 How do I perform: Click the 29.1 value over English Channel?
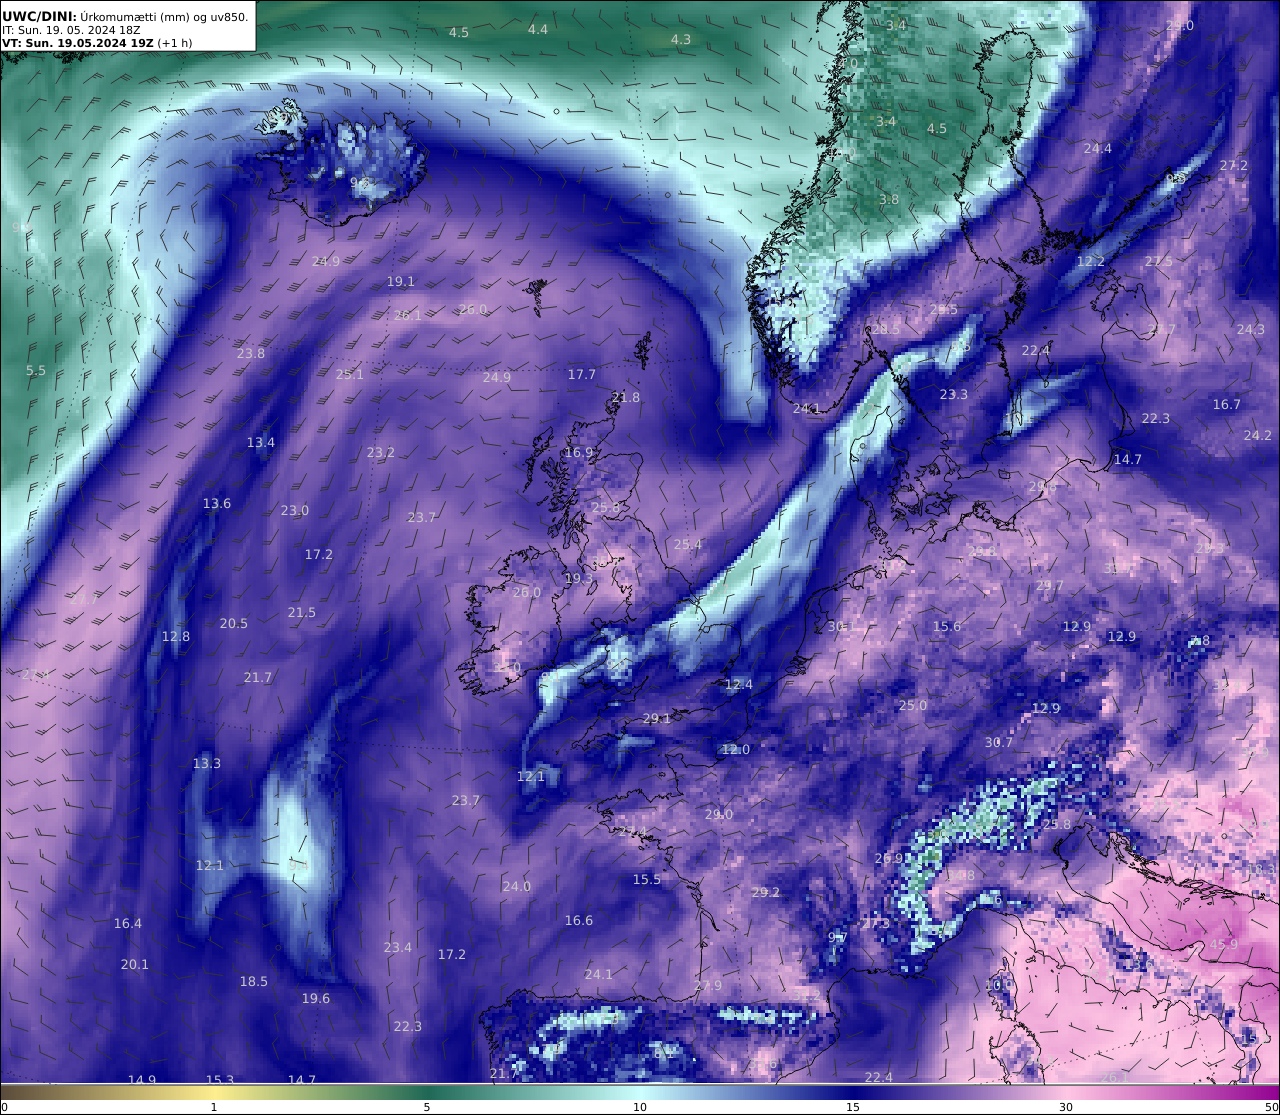(657, 719)
